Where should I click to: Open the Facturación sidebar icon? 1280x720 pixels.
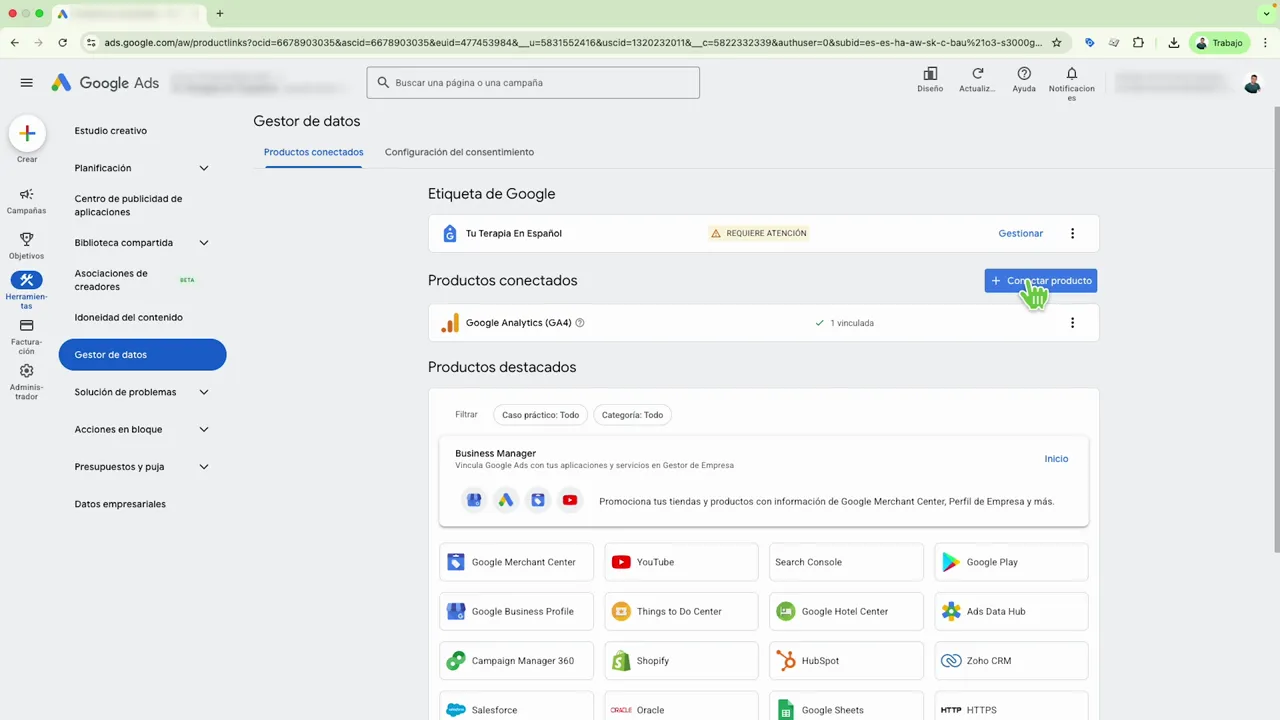pyautogui.click(x=26, y=326)
